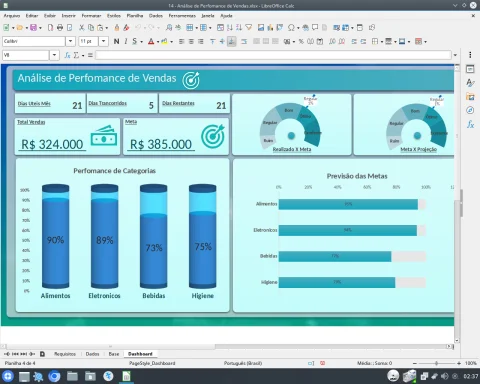Insert Chart toolbar icon

(270, 28)
